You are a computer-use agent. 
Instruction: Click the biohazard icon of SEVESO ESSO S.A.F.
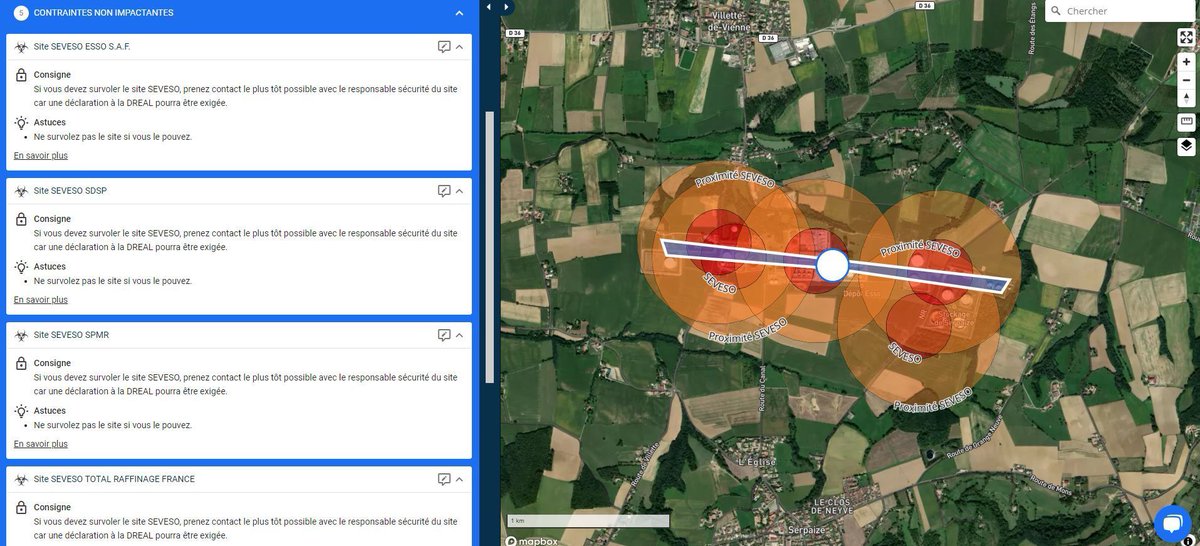tap(21, 47)
